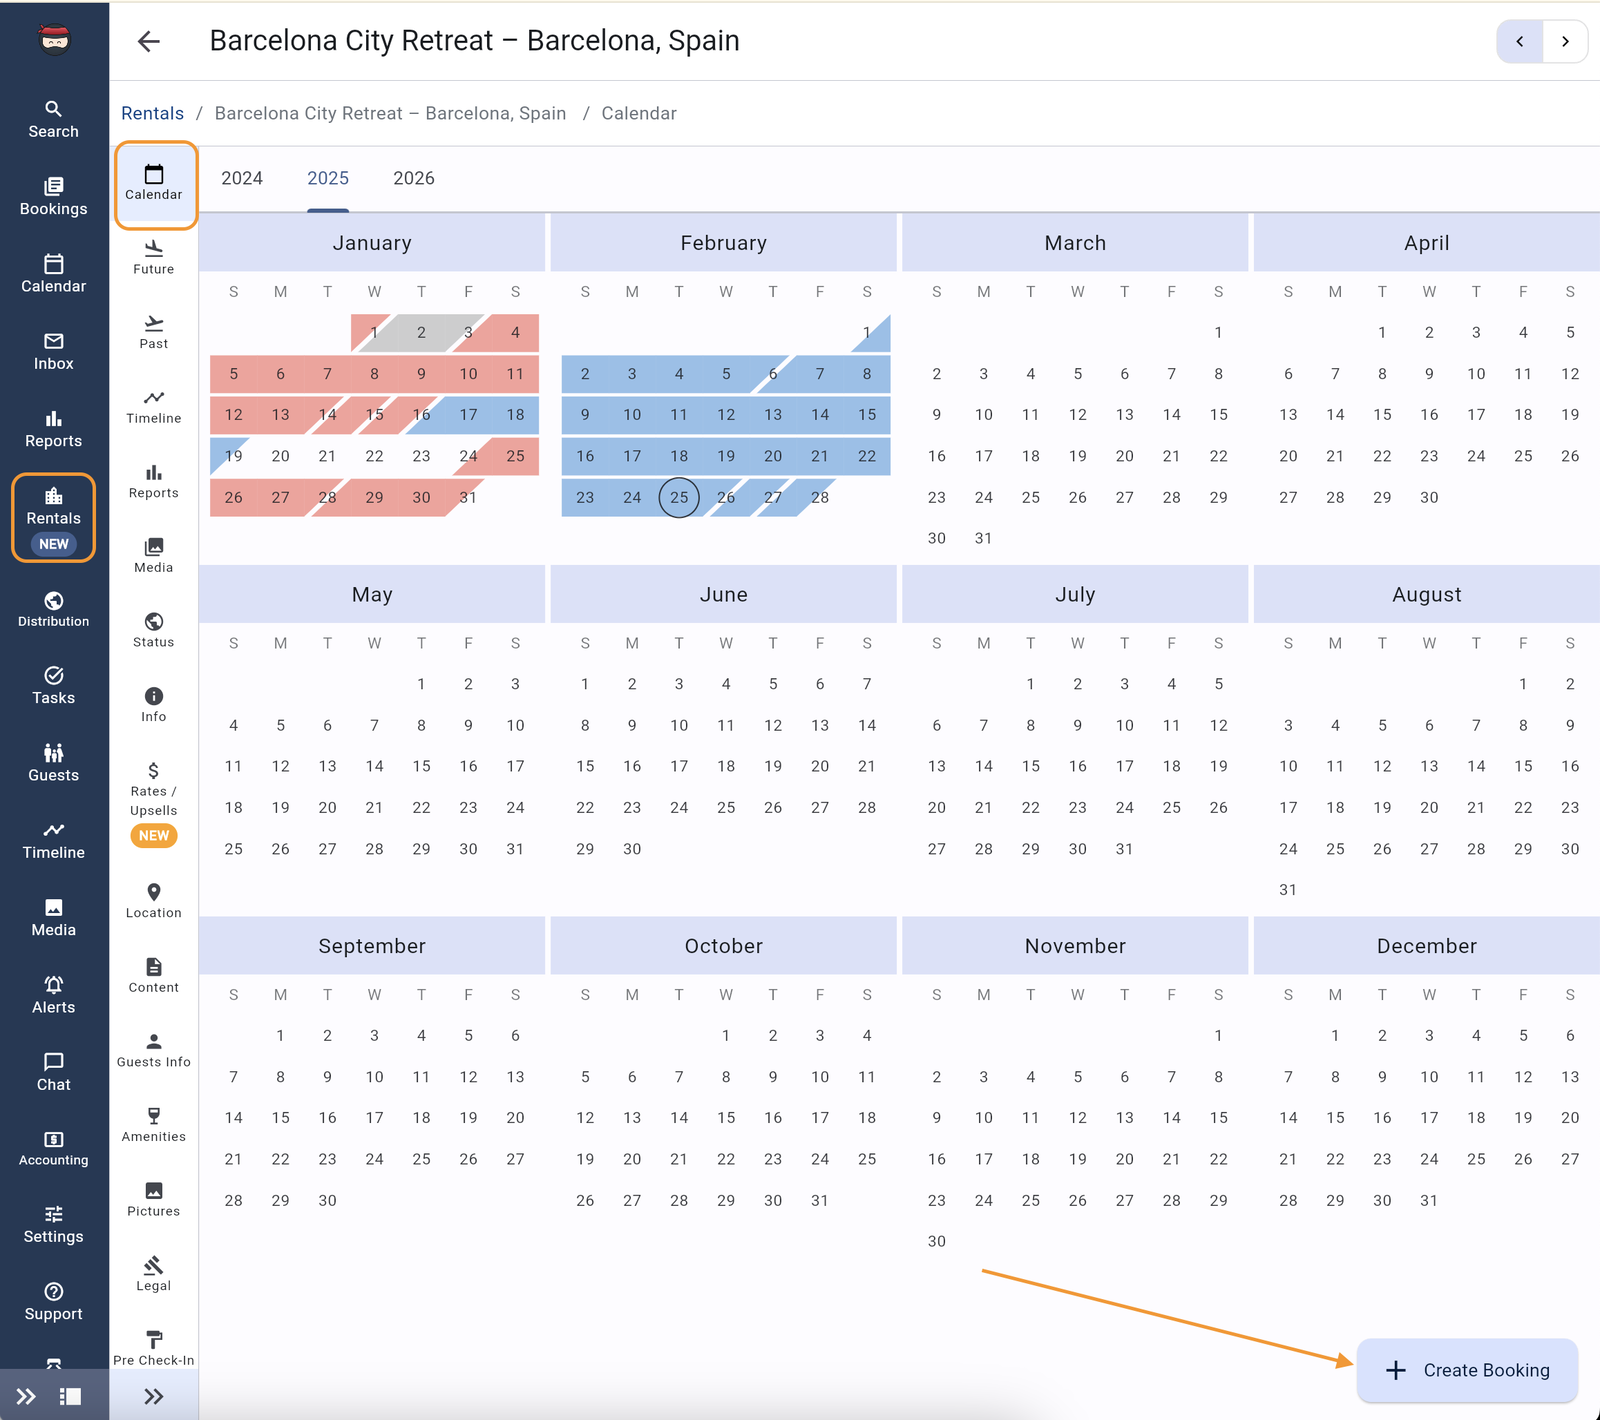Navigate back using the left chevron arrow
Screen dimensions: 1600x1420
(x=1519, y=41)
